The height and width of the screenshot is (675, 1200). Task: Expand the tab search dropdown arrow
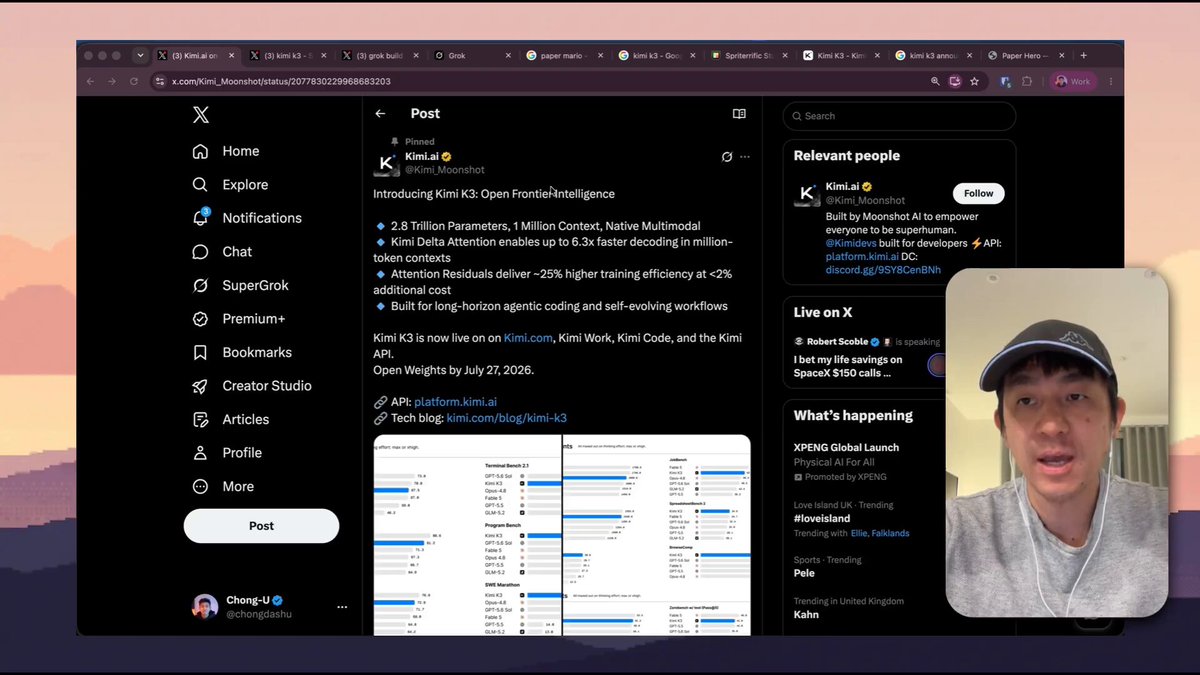point(140,55)
